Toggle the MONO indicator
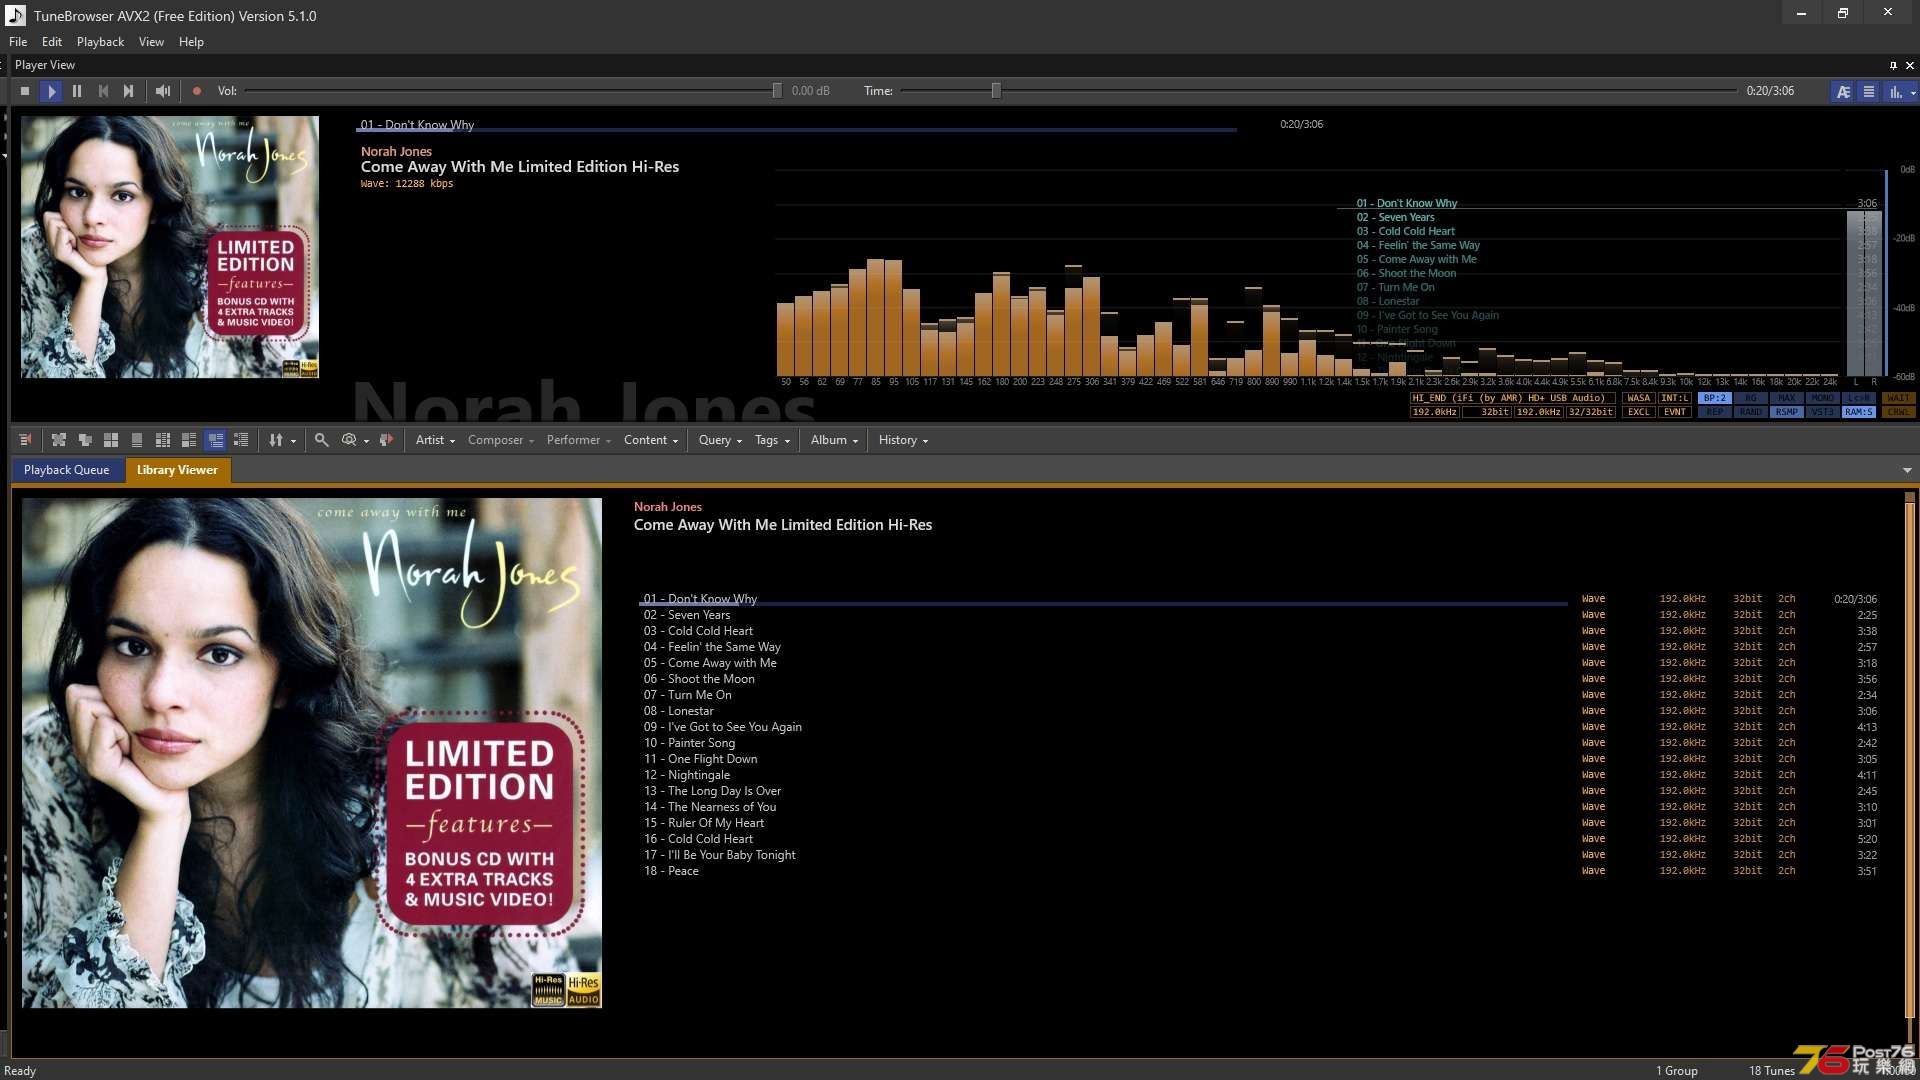1920x1080 pixels. (x=1823, y=398)
